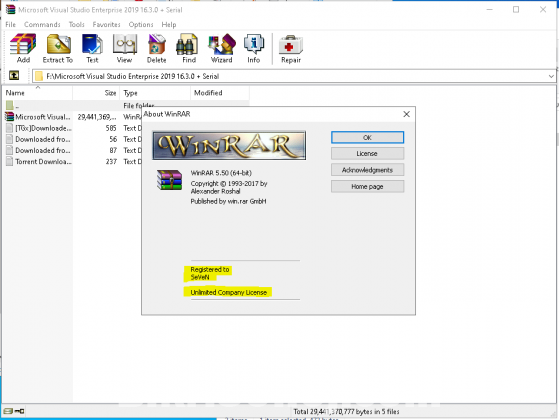Click the WinRAR app icon in title bar
Image resolution: width=559 pixels, height=420 pixels.
(10, 10)
